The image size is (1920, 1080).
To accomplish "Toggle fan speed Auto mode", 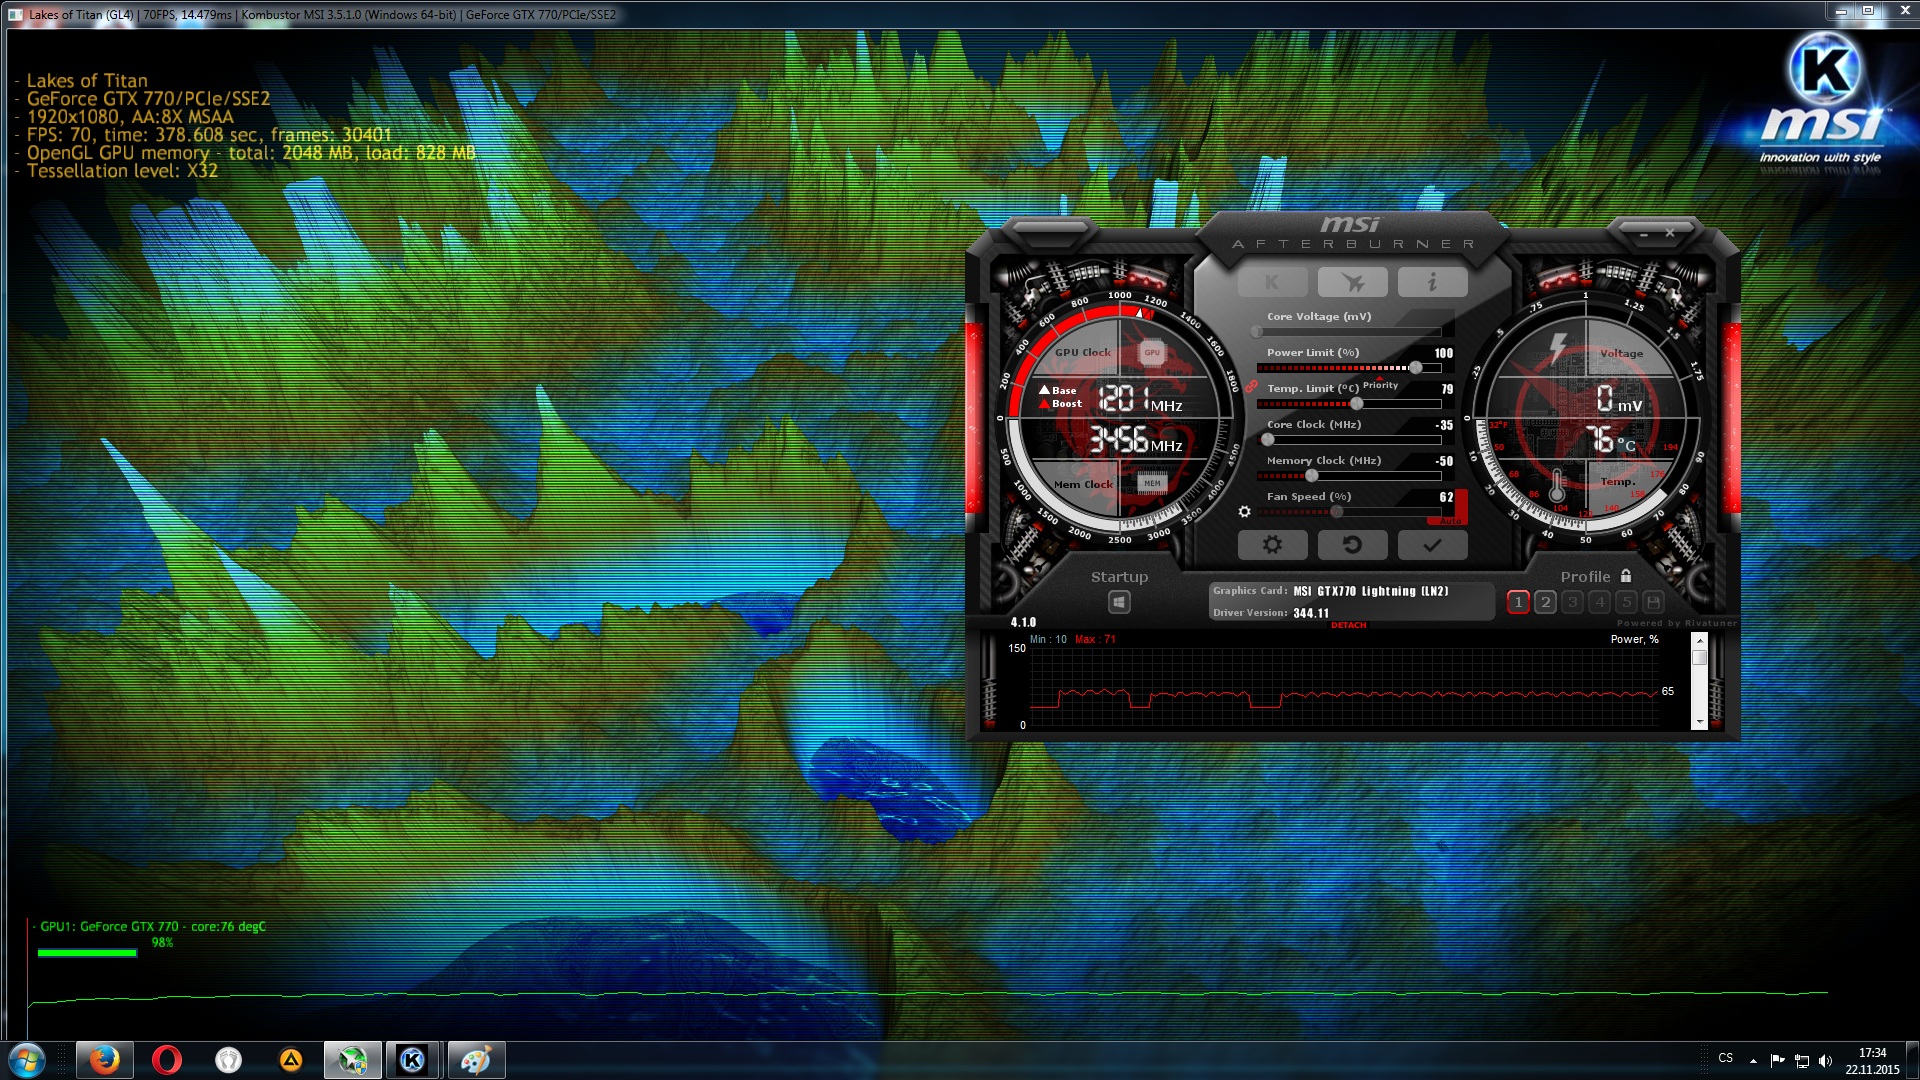I will [x=1450, y=521].
